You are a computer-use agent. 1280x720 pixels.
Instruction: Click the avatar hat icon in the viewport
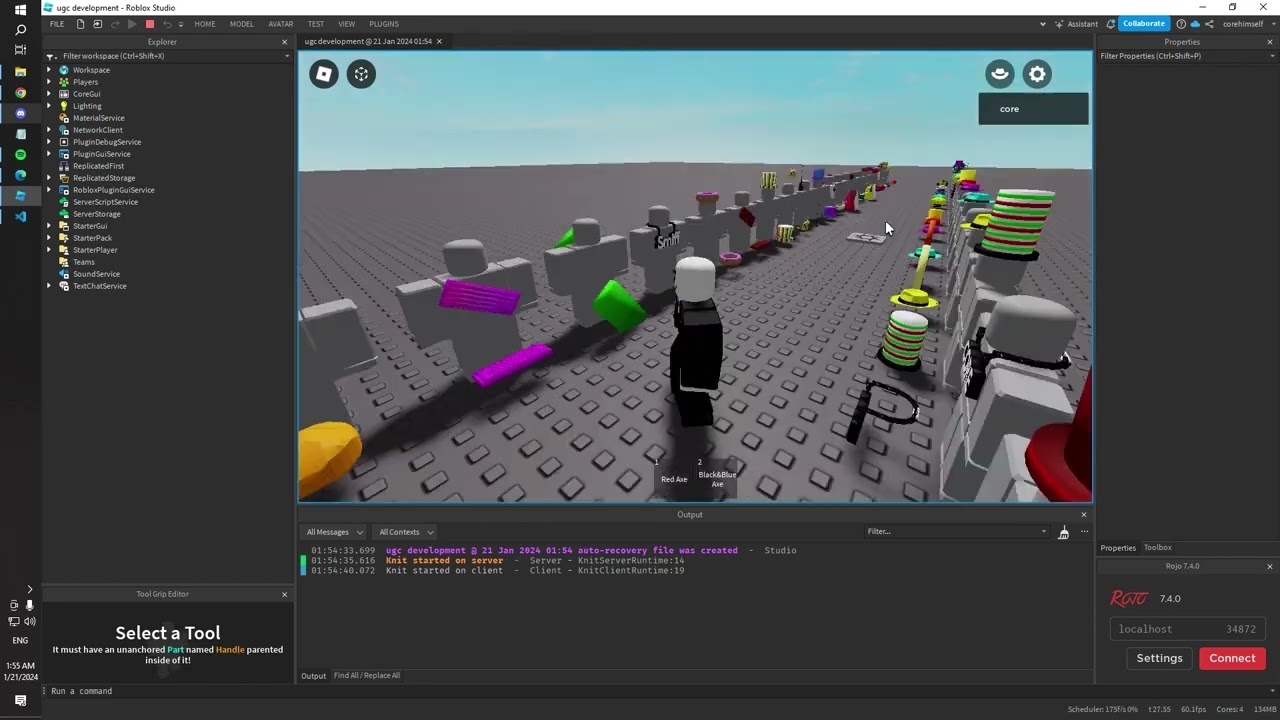tap(999, 74)
